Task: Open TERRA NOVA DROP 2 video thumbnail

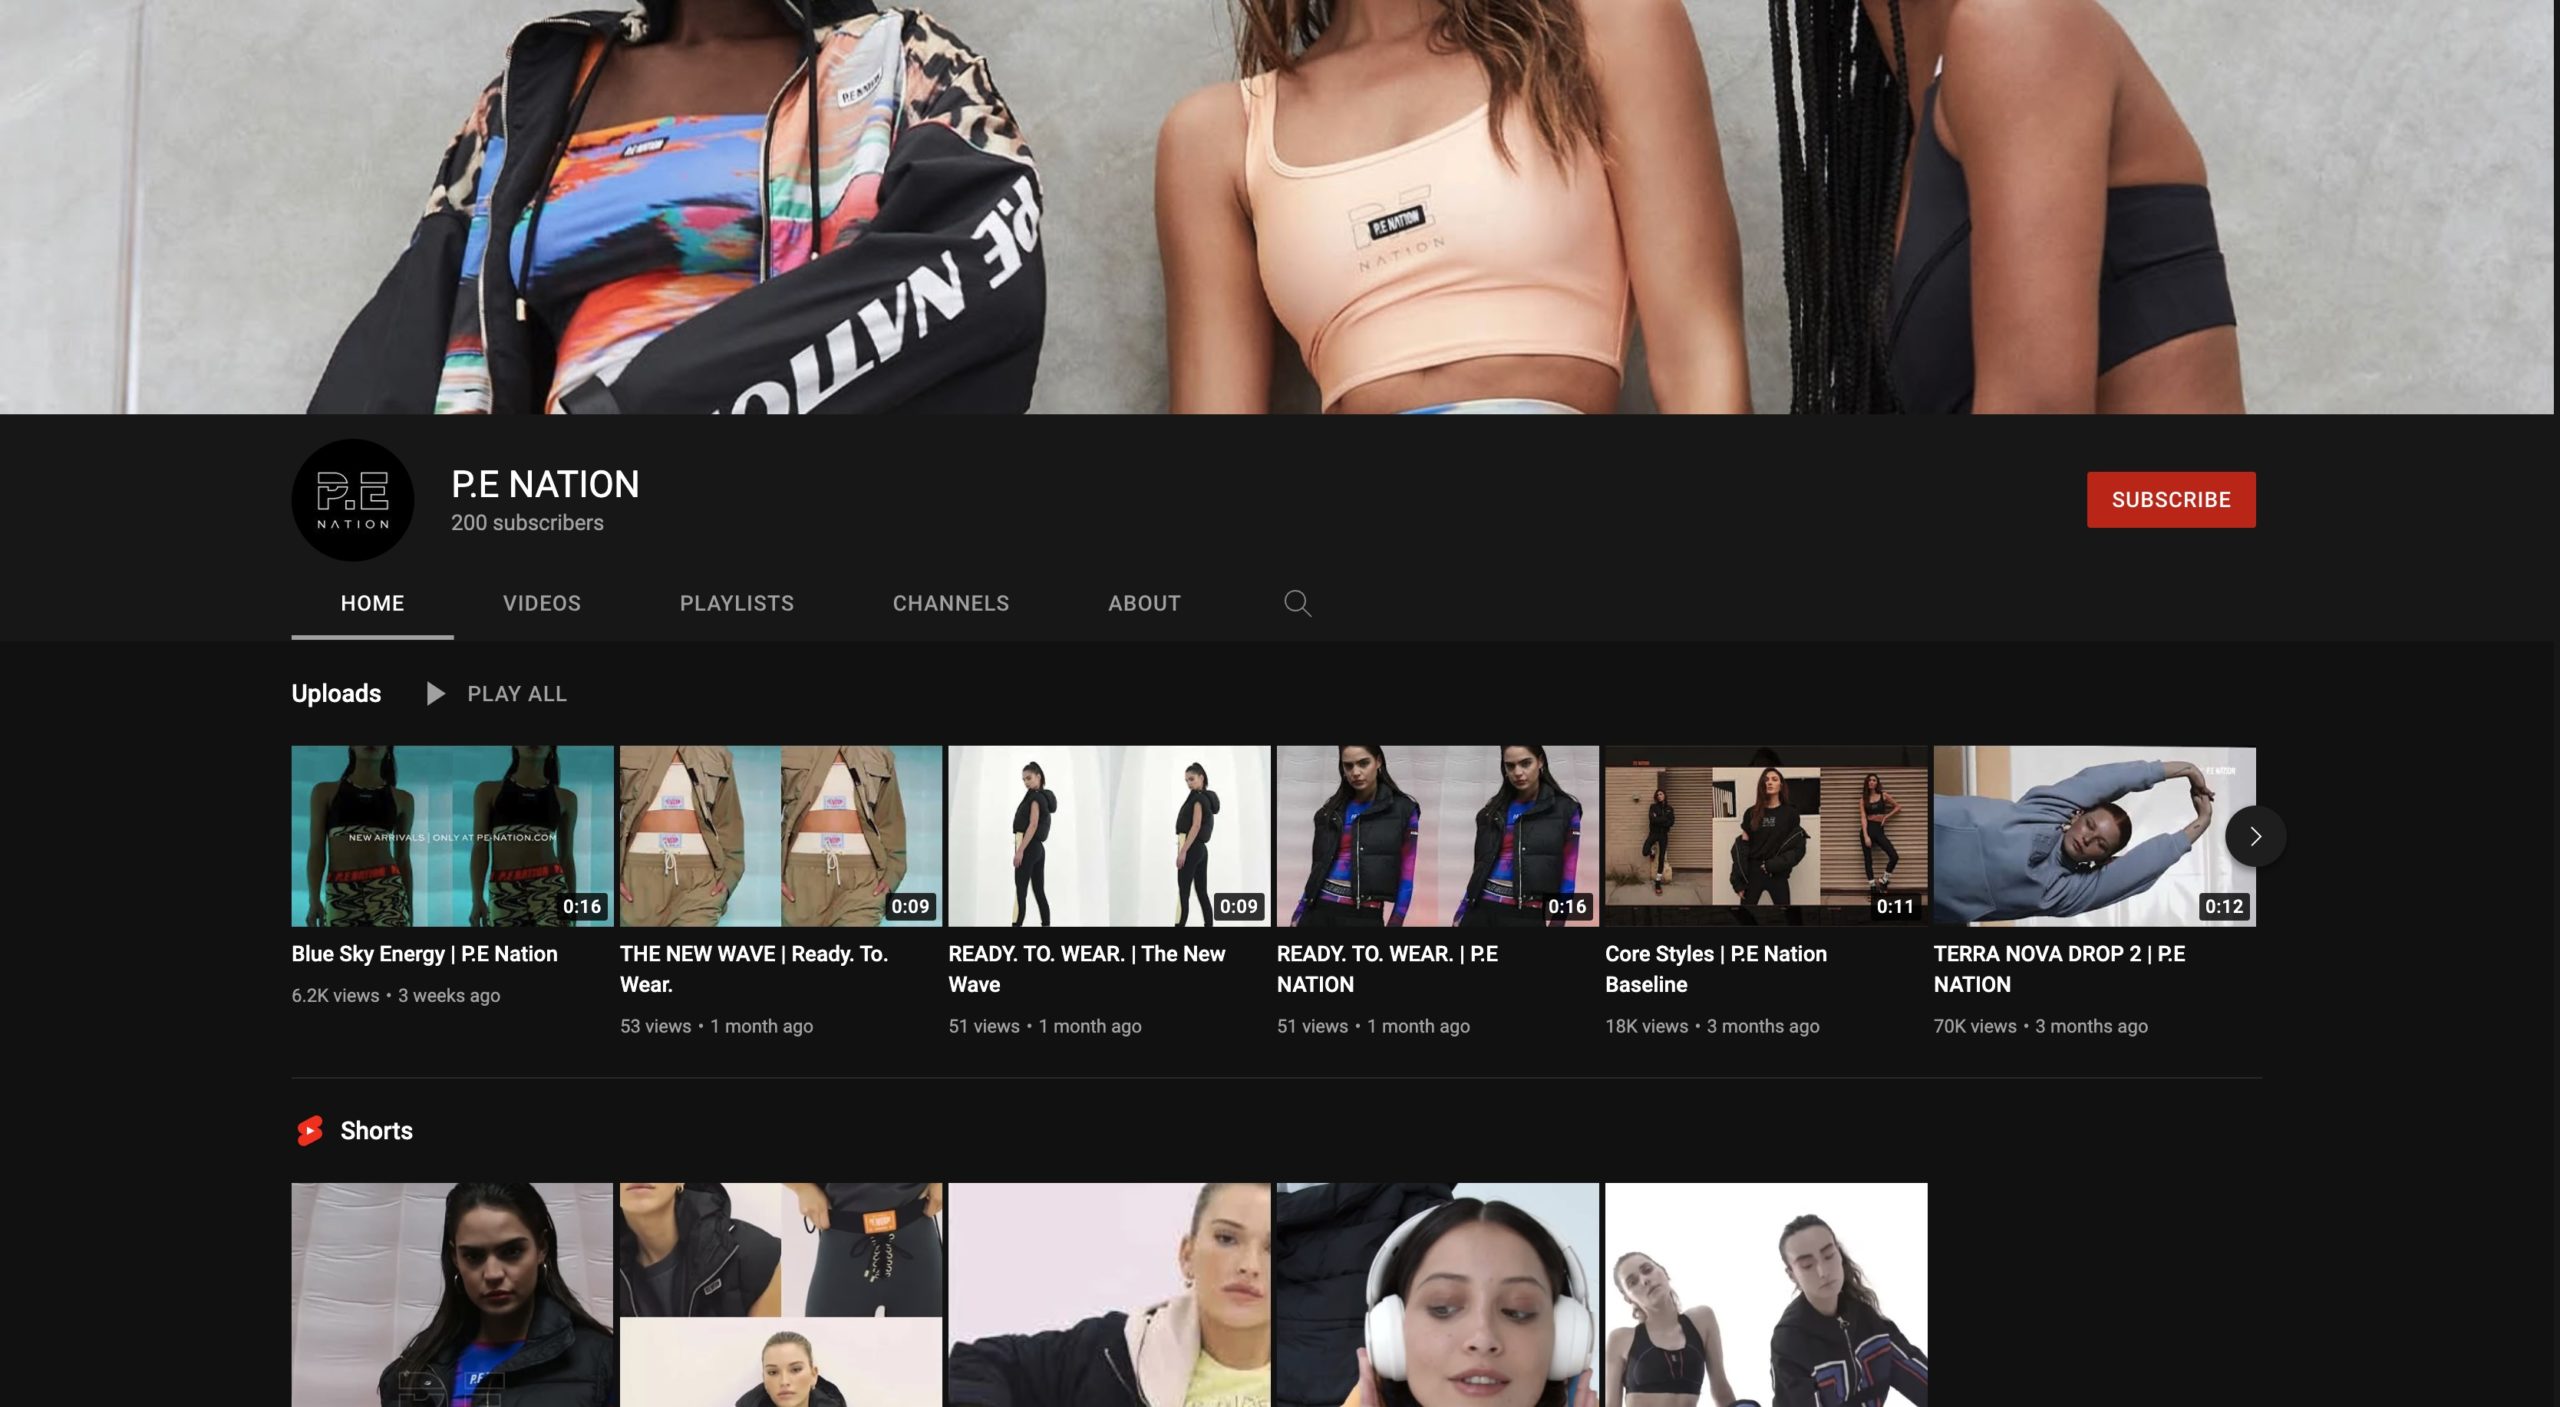Action: [2094, 835]
